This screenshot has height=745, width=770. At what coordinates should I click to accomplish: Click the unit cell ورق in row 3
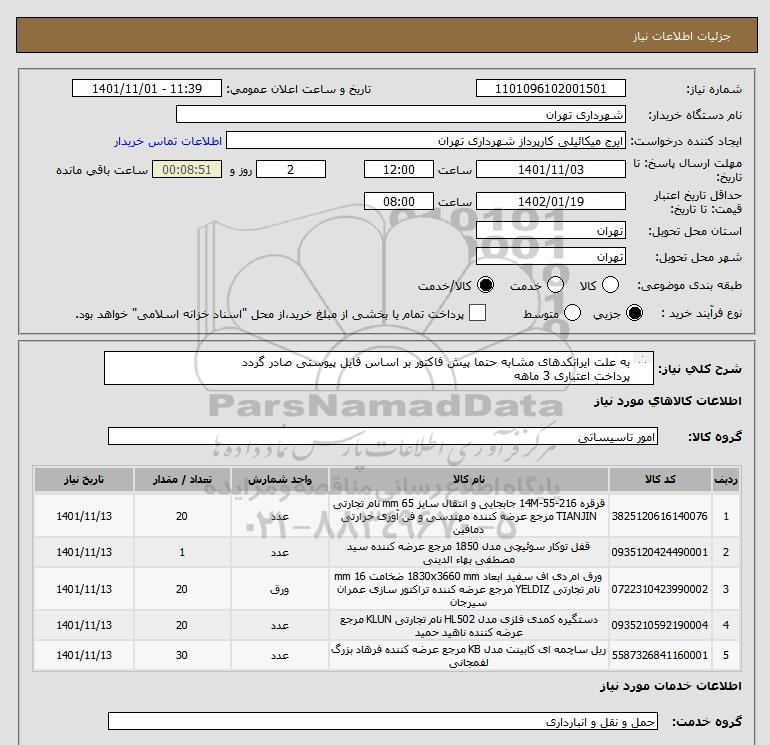[x=279, y=589]
